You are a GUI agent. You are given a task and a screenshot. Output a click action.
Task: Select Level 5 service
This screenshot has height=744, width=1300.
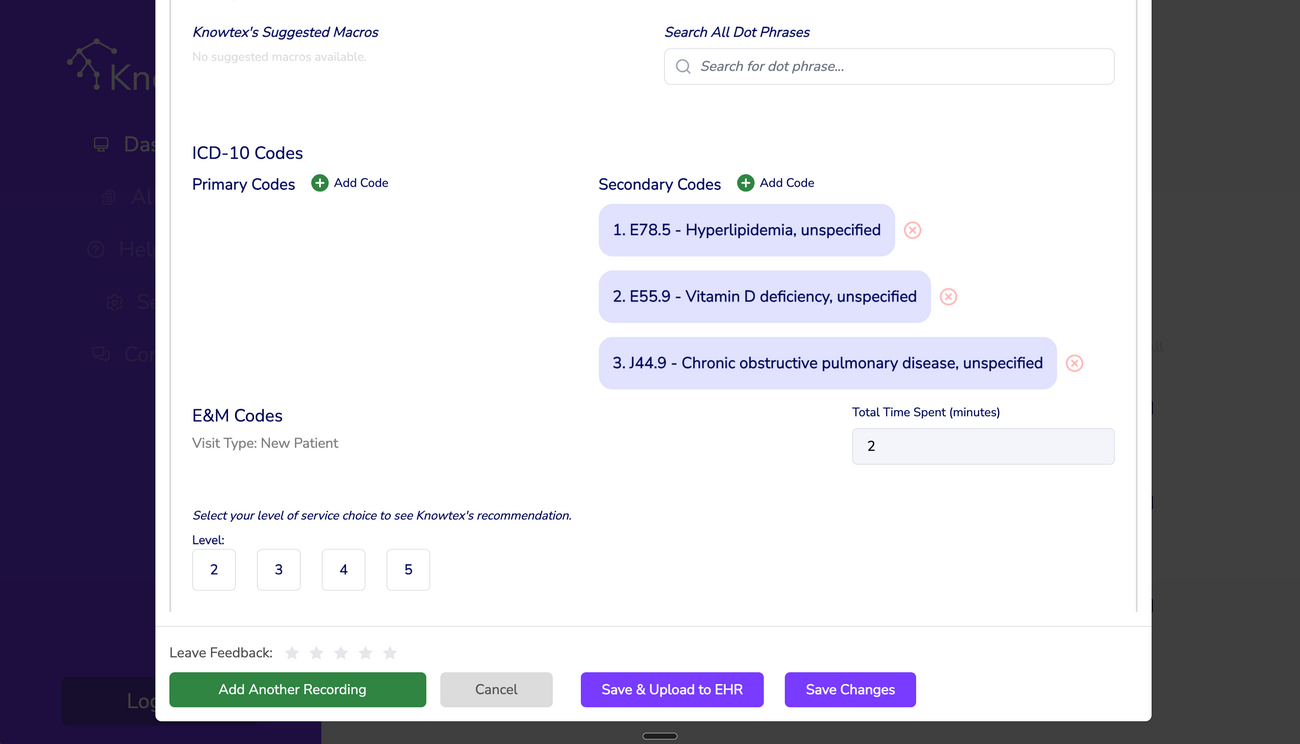click(408, 569)
